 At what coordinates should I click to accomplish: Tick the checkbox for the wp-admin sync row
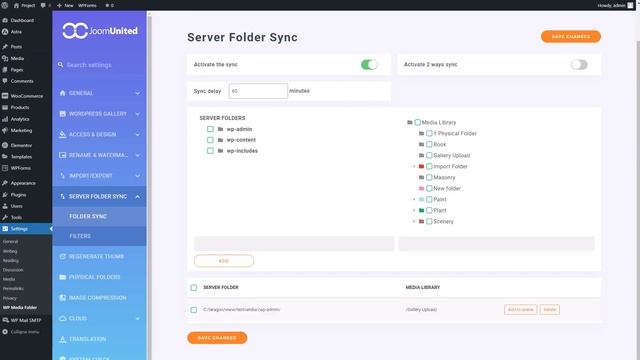coord(194,310)
